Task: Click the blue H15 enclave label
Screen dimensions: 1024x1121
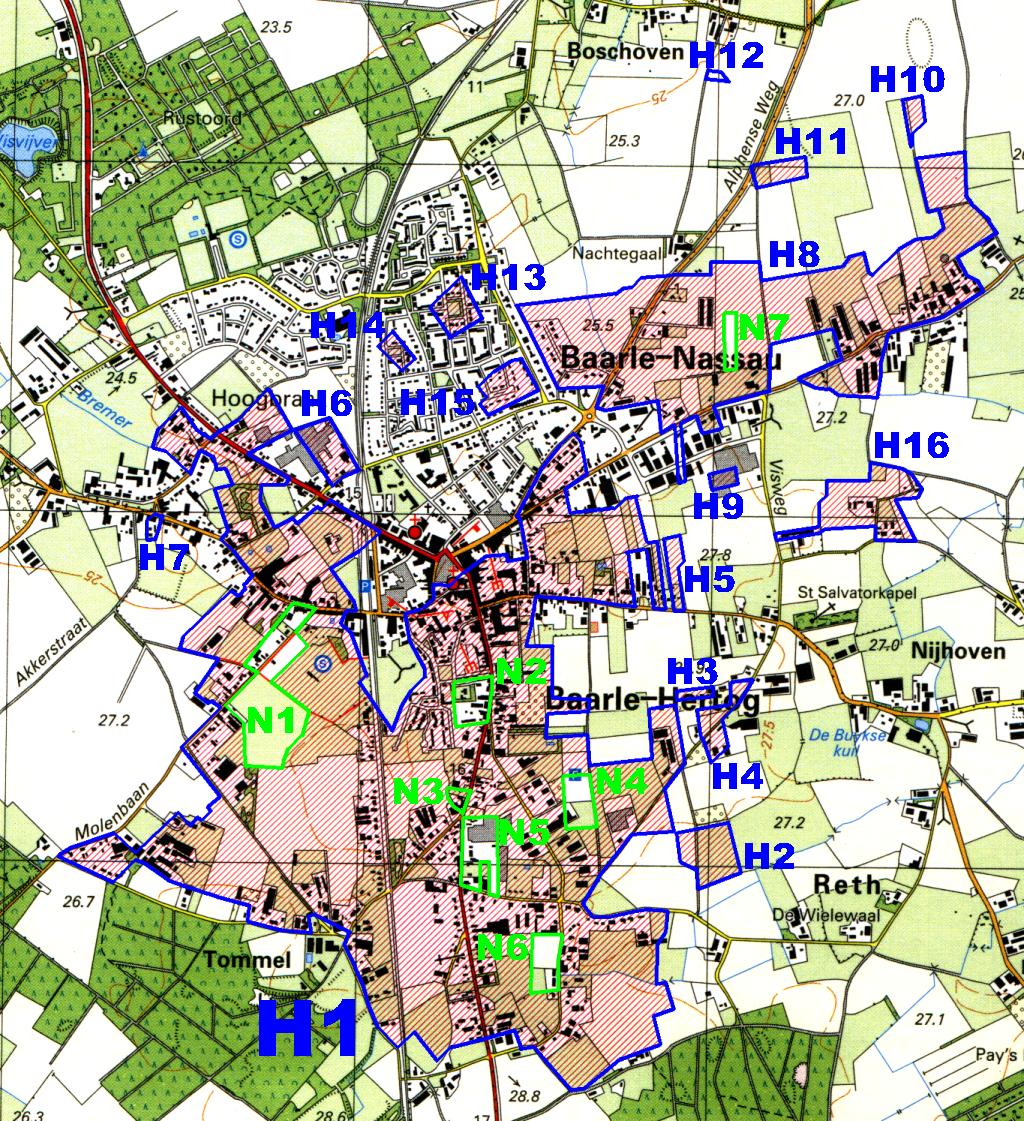Action: click(x=437, y=402)
